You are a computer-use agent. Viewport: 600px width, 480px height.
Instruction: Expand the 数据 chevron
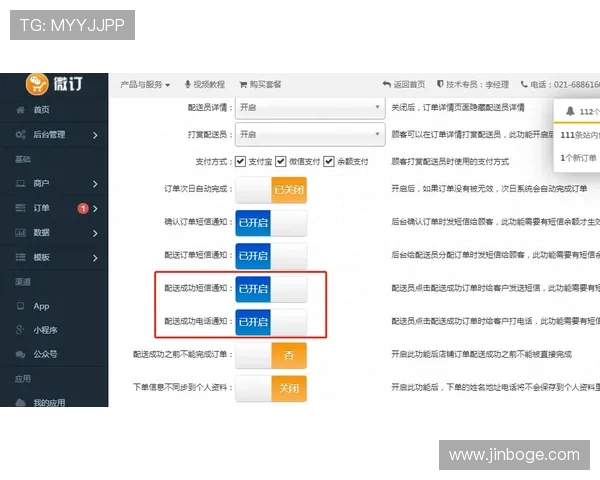[95, 233]
